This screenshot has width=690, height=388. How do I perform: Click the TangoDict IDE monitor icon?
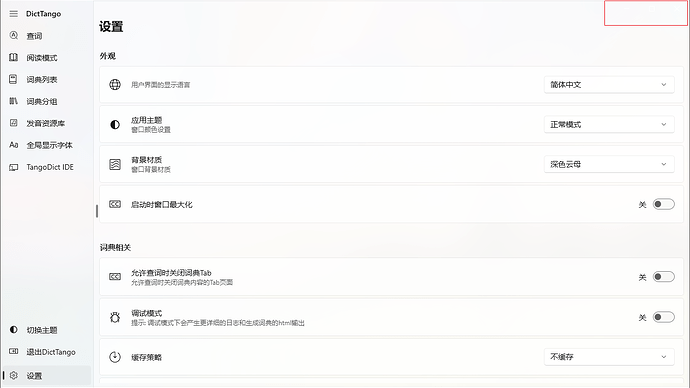14,167
